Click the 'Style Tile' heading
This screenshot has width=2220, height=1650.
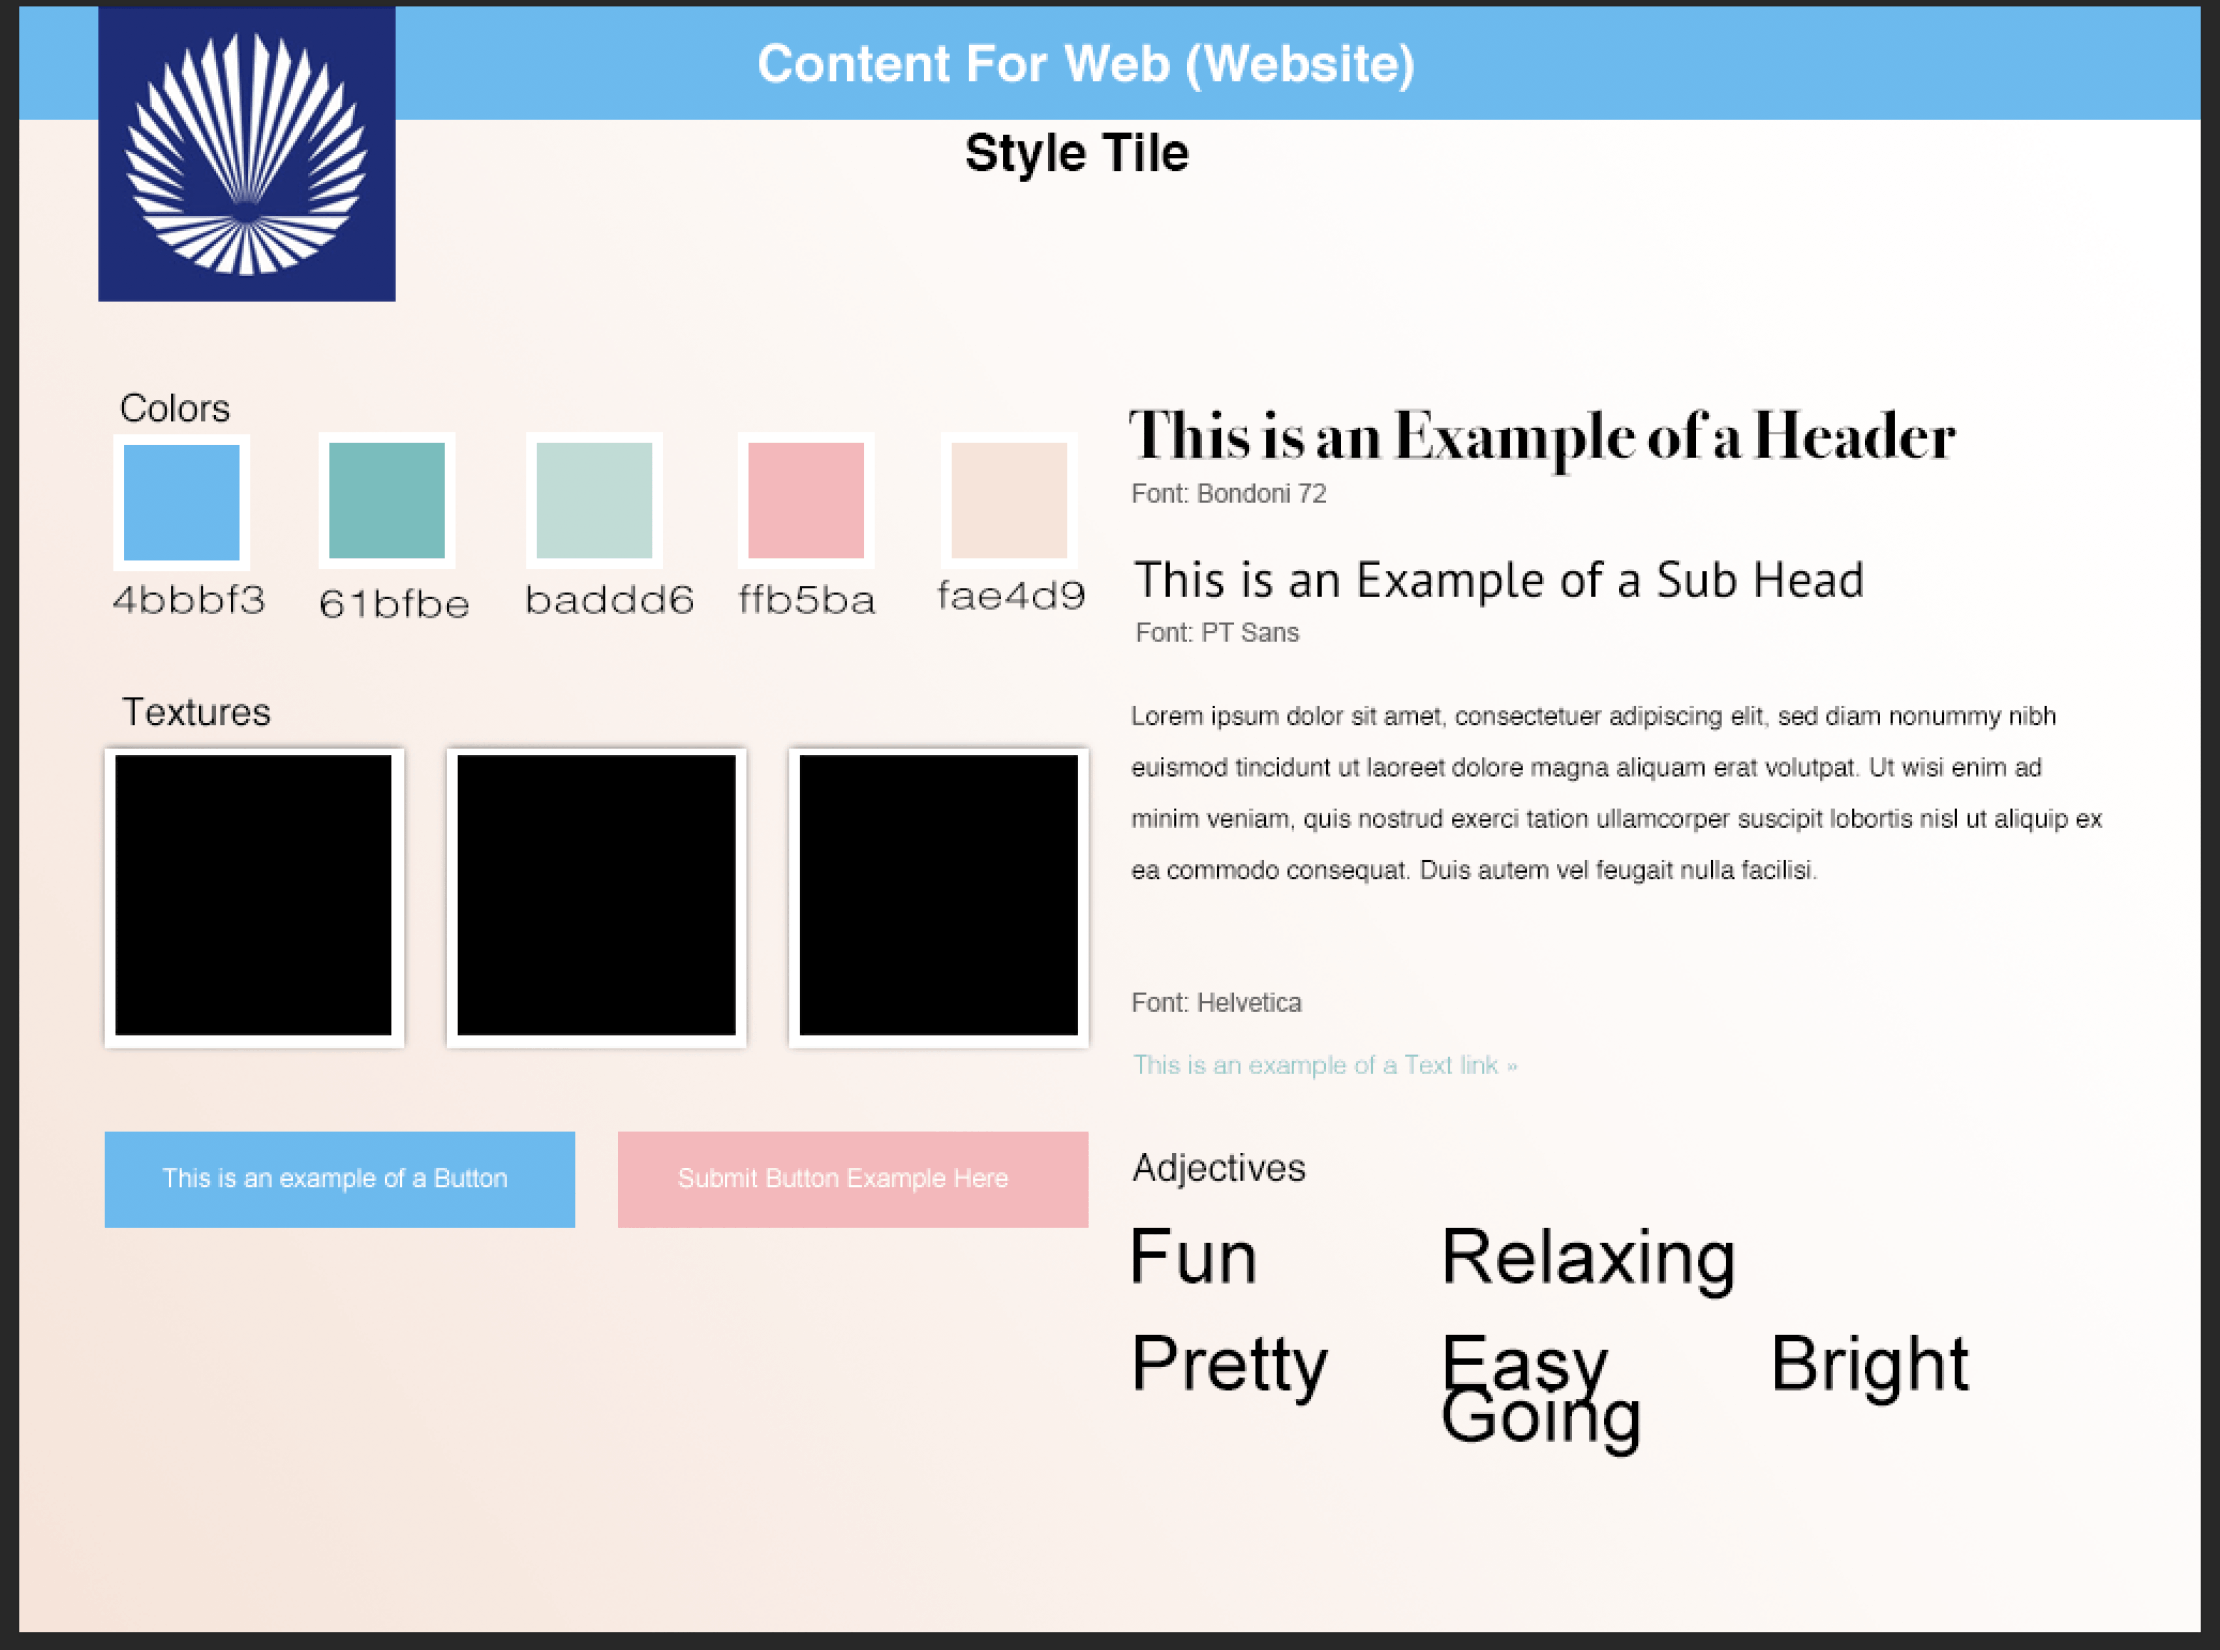point(1077,153)
